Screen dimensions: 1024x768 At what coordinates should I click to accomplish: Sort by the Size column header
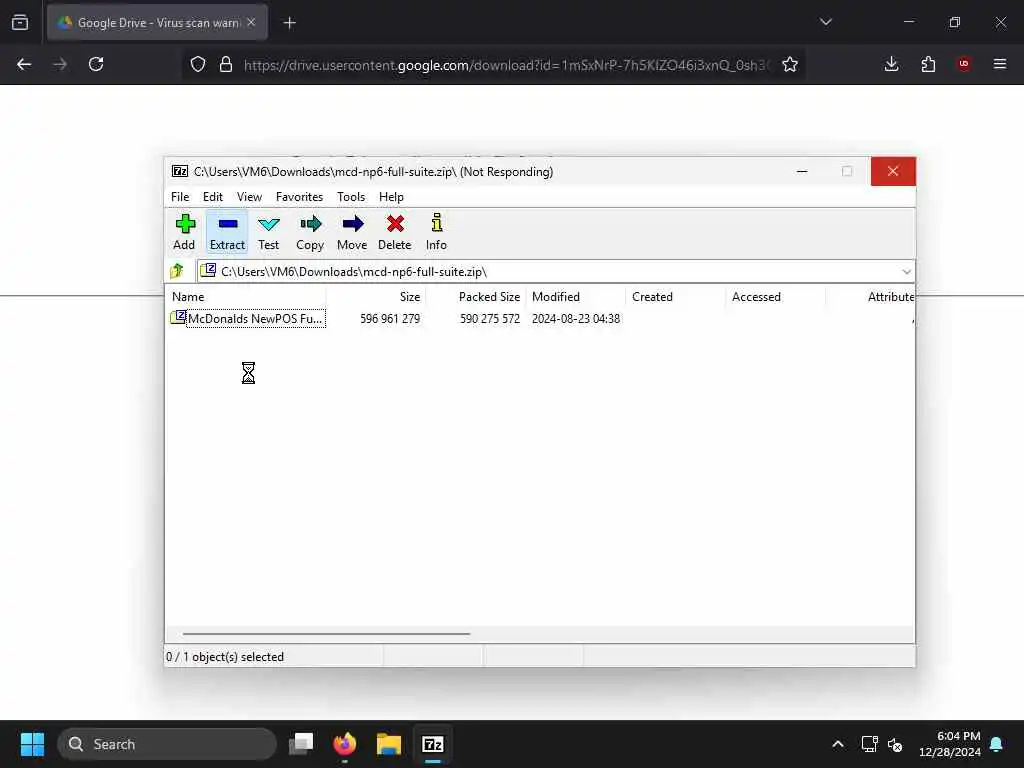tap(376, 296)
